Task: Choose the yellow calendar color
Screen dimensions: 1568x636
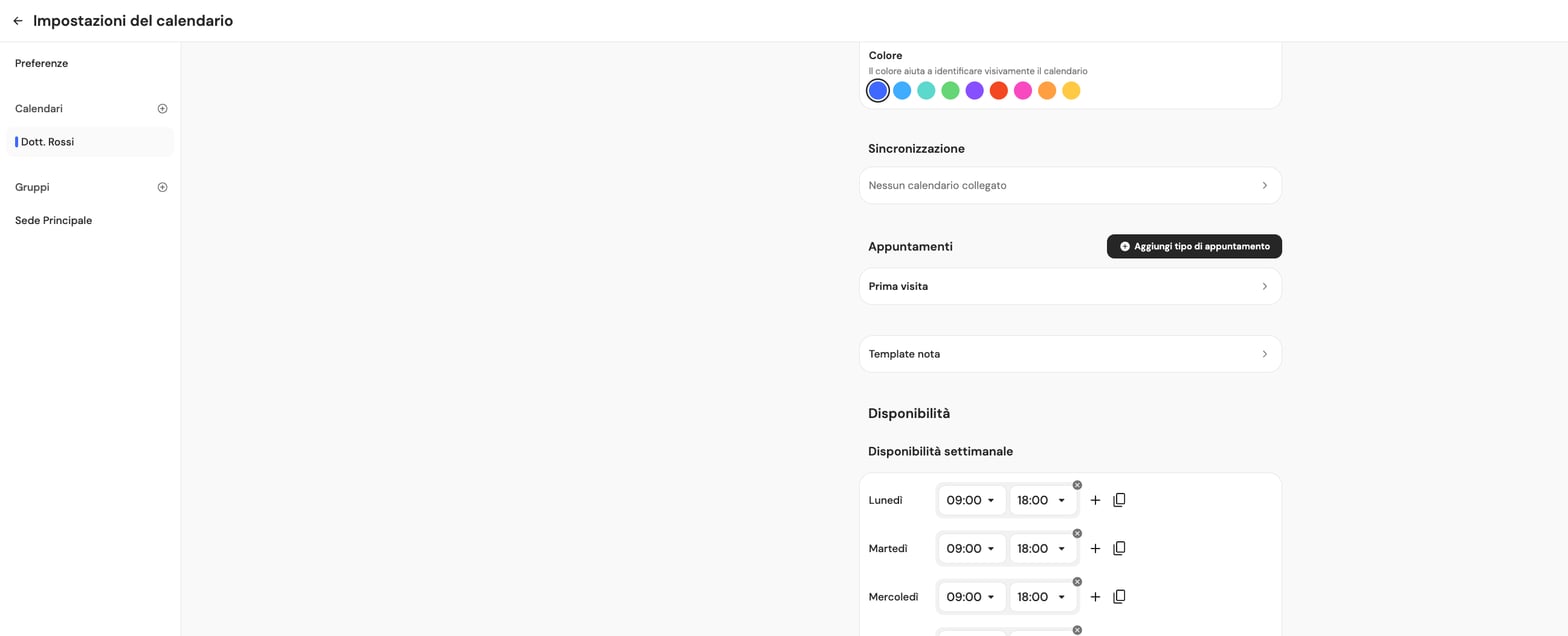Action: 1071,91
